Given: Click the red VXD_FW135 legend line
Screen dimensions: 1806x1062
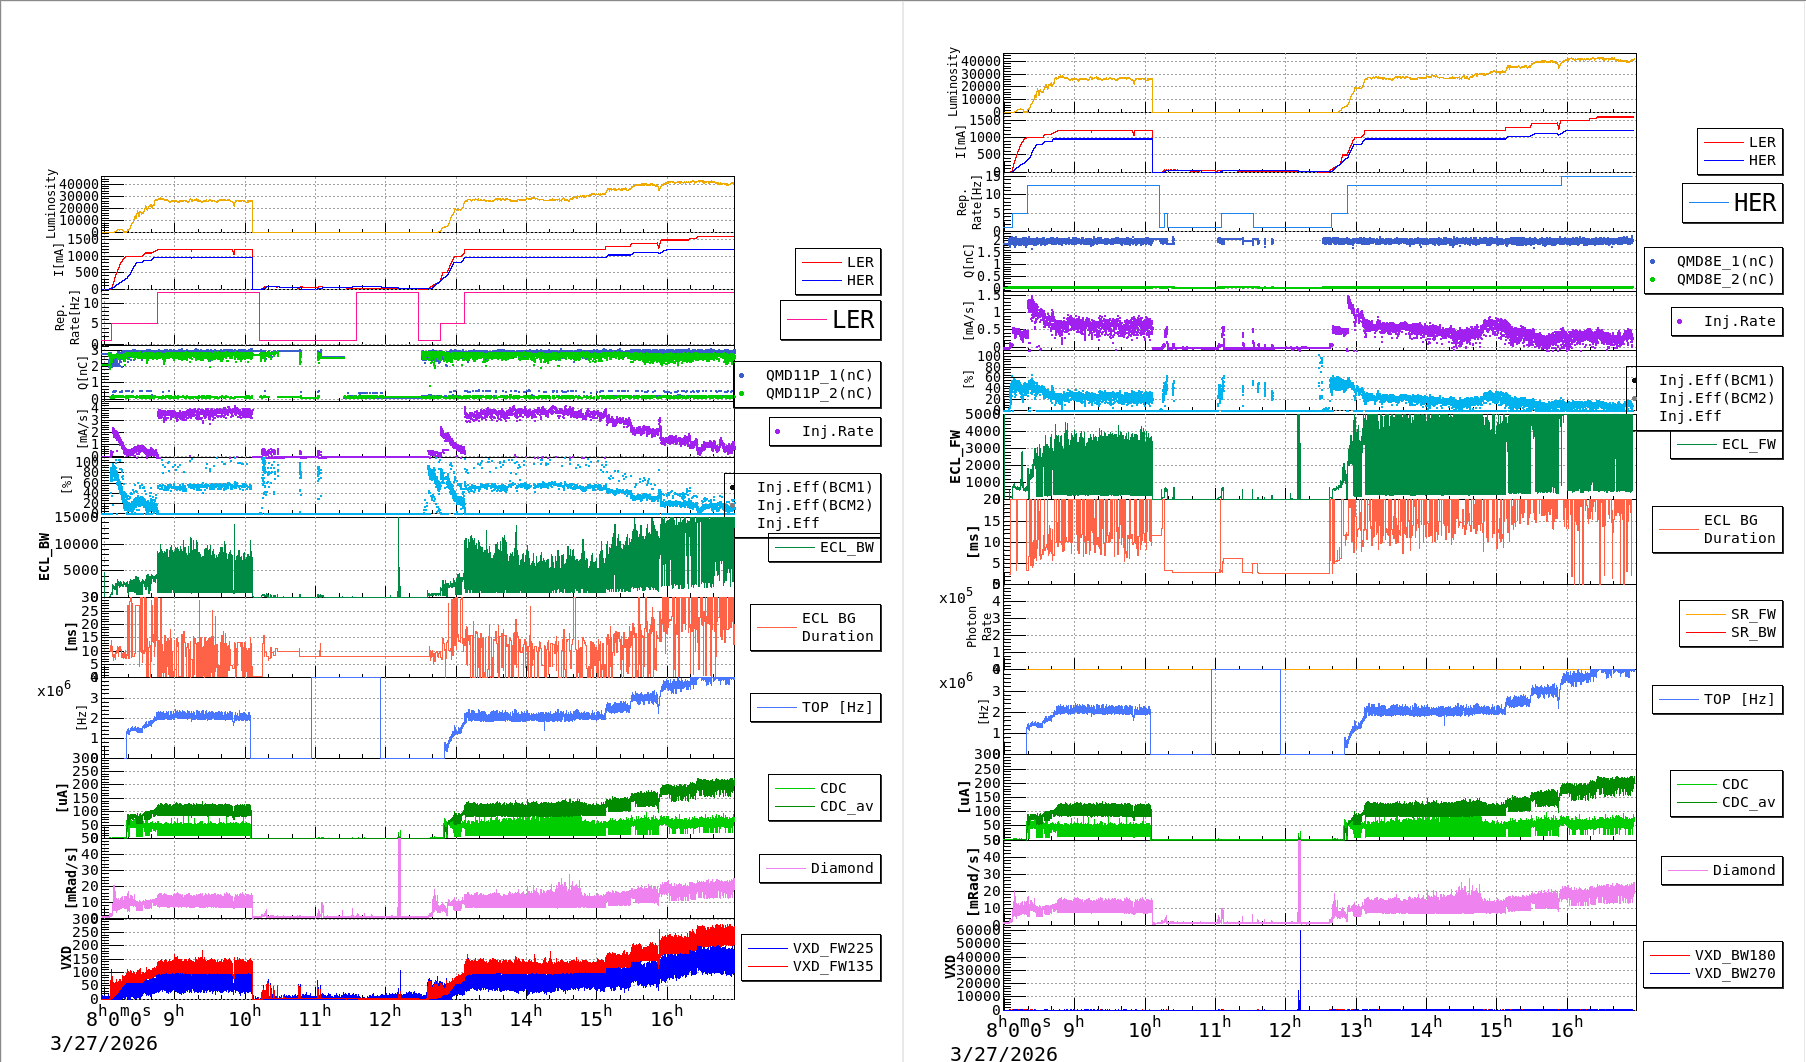Looking at the screenshot, I should (x=768, y=967).
